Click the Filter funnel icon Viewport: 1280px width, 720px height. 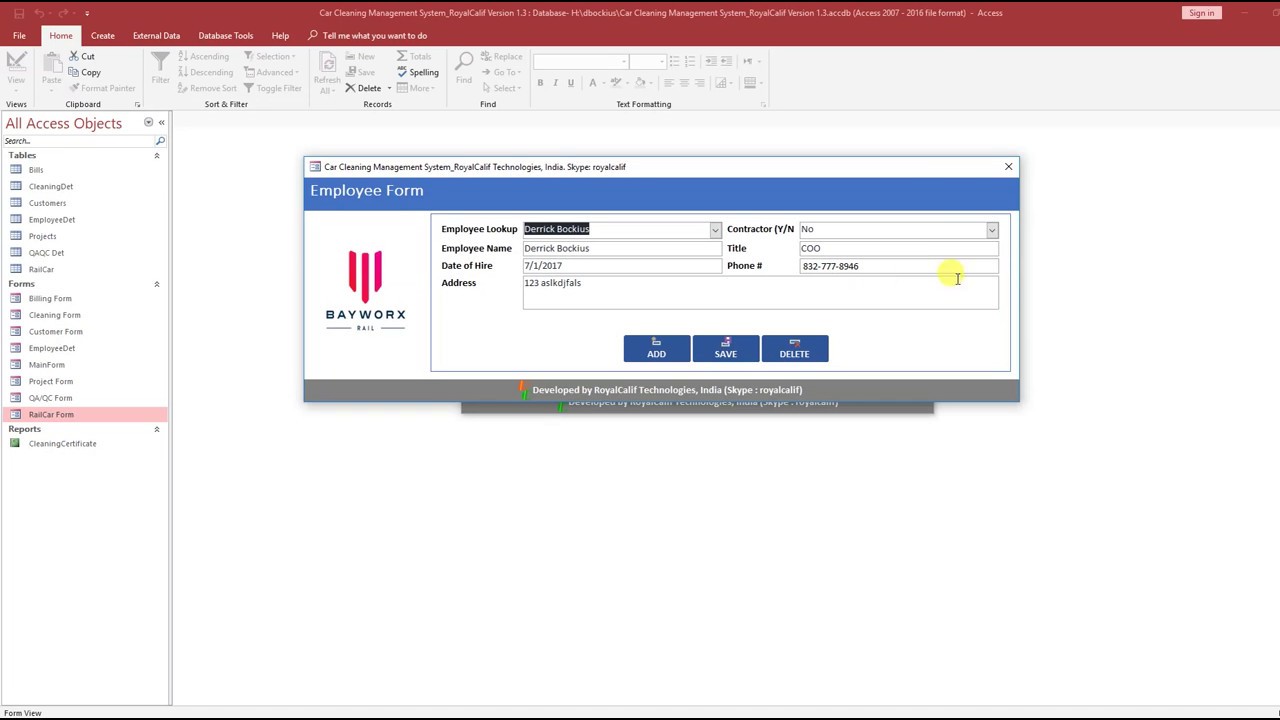pos(160,63)
